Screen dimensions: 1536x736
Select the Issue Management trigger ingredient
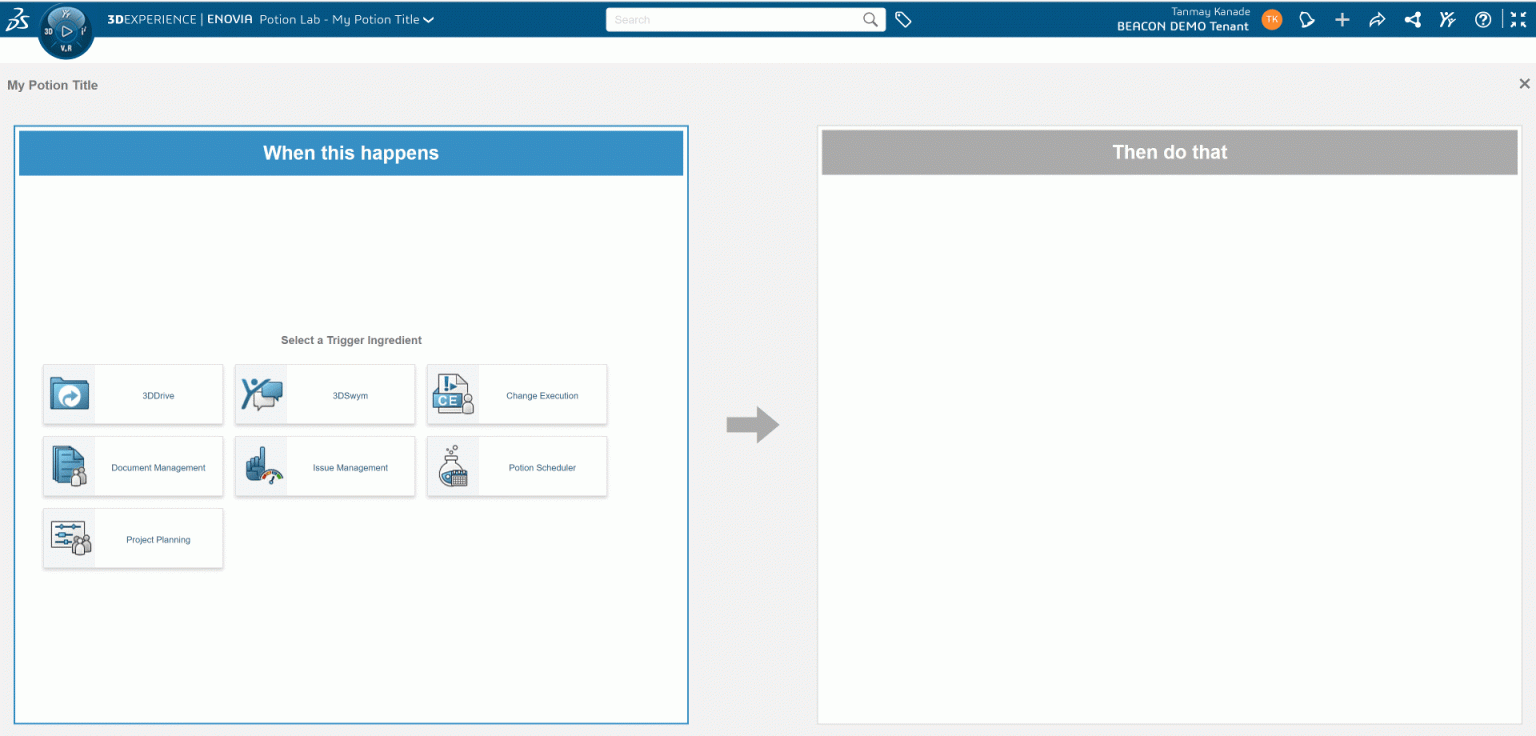click(325, 467)
